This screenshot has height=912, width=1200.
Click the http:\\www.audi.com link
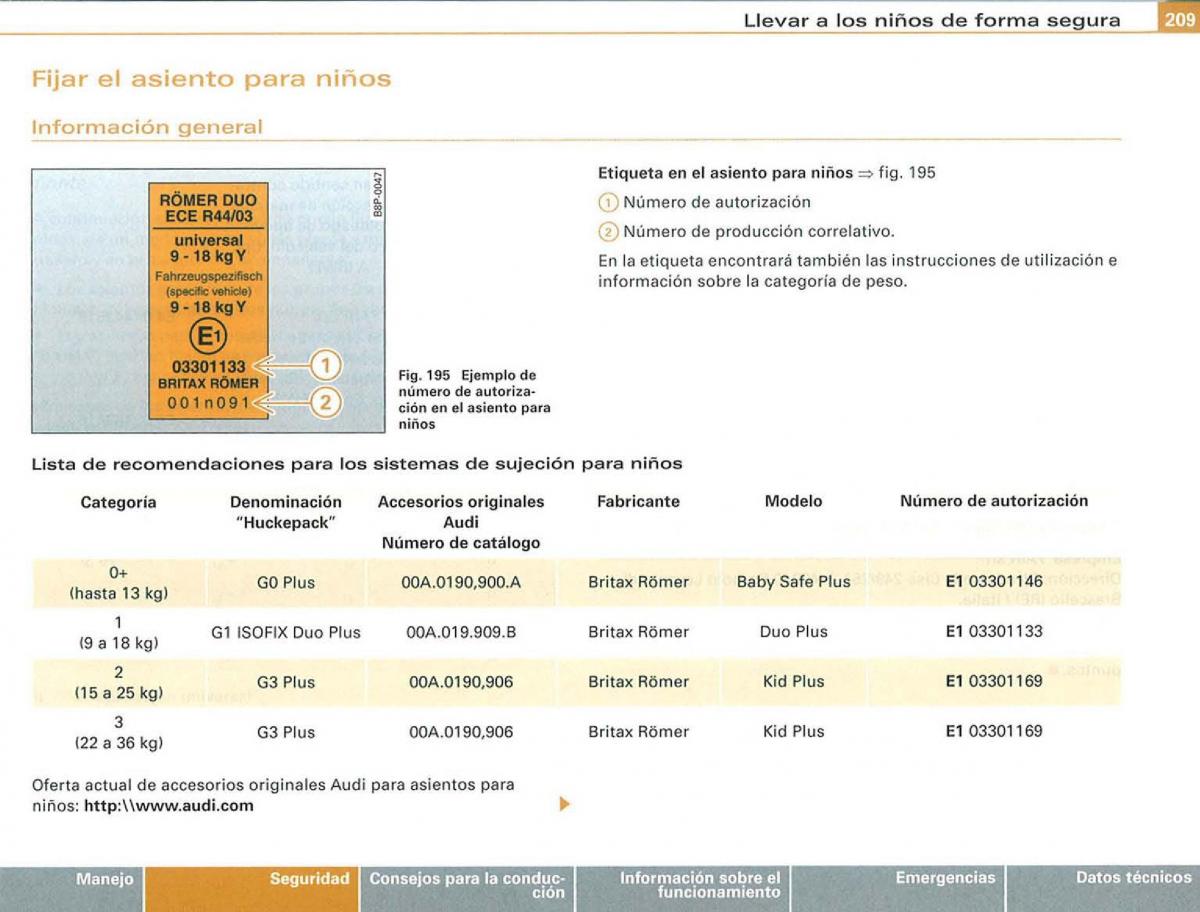click(169, 806)
